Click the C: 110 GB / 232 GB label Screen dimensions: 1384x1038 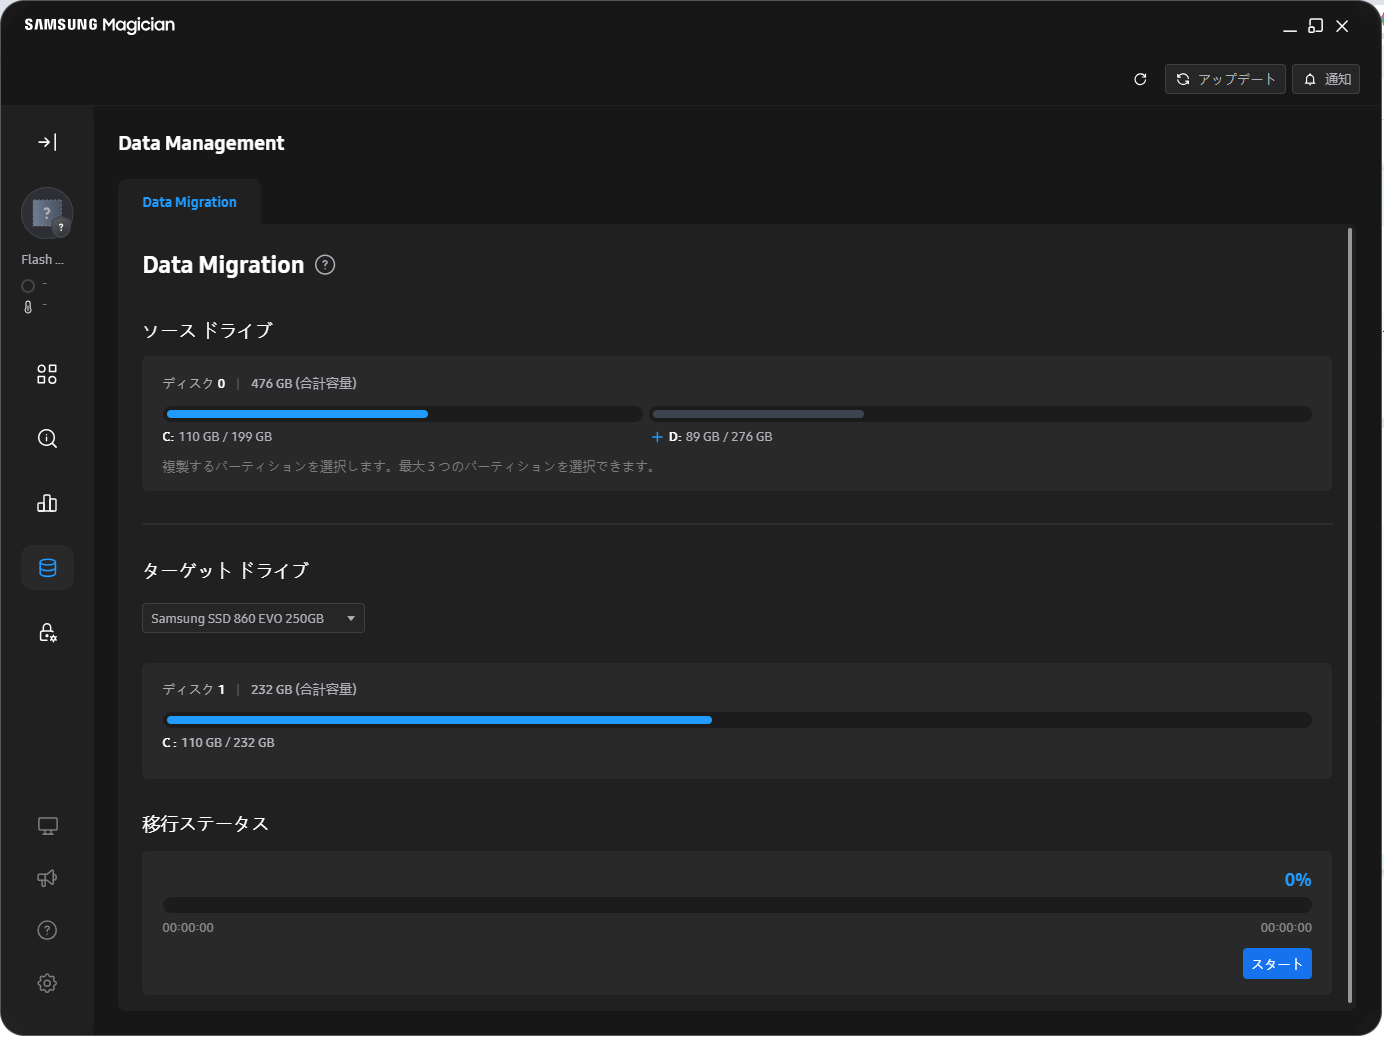coord(218,743)
